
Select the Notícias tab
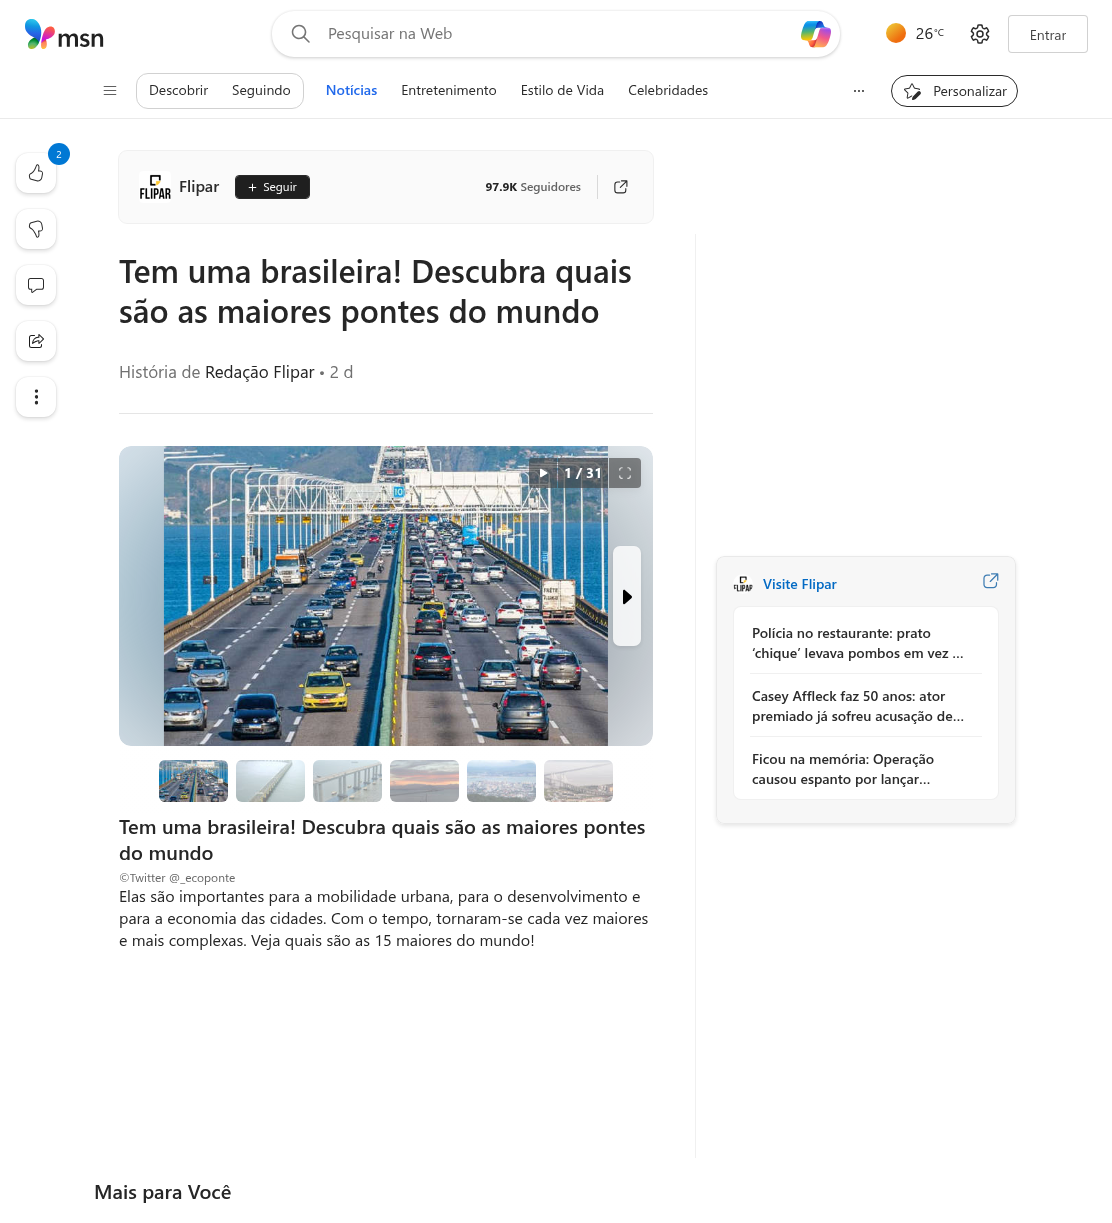tap(352, 90)
